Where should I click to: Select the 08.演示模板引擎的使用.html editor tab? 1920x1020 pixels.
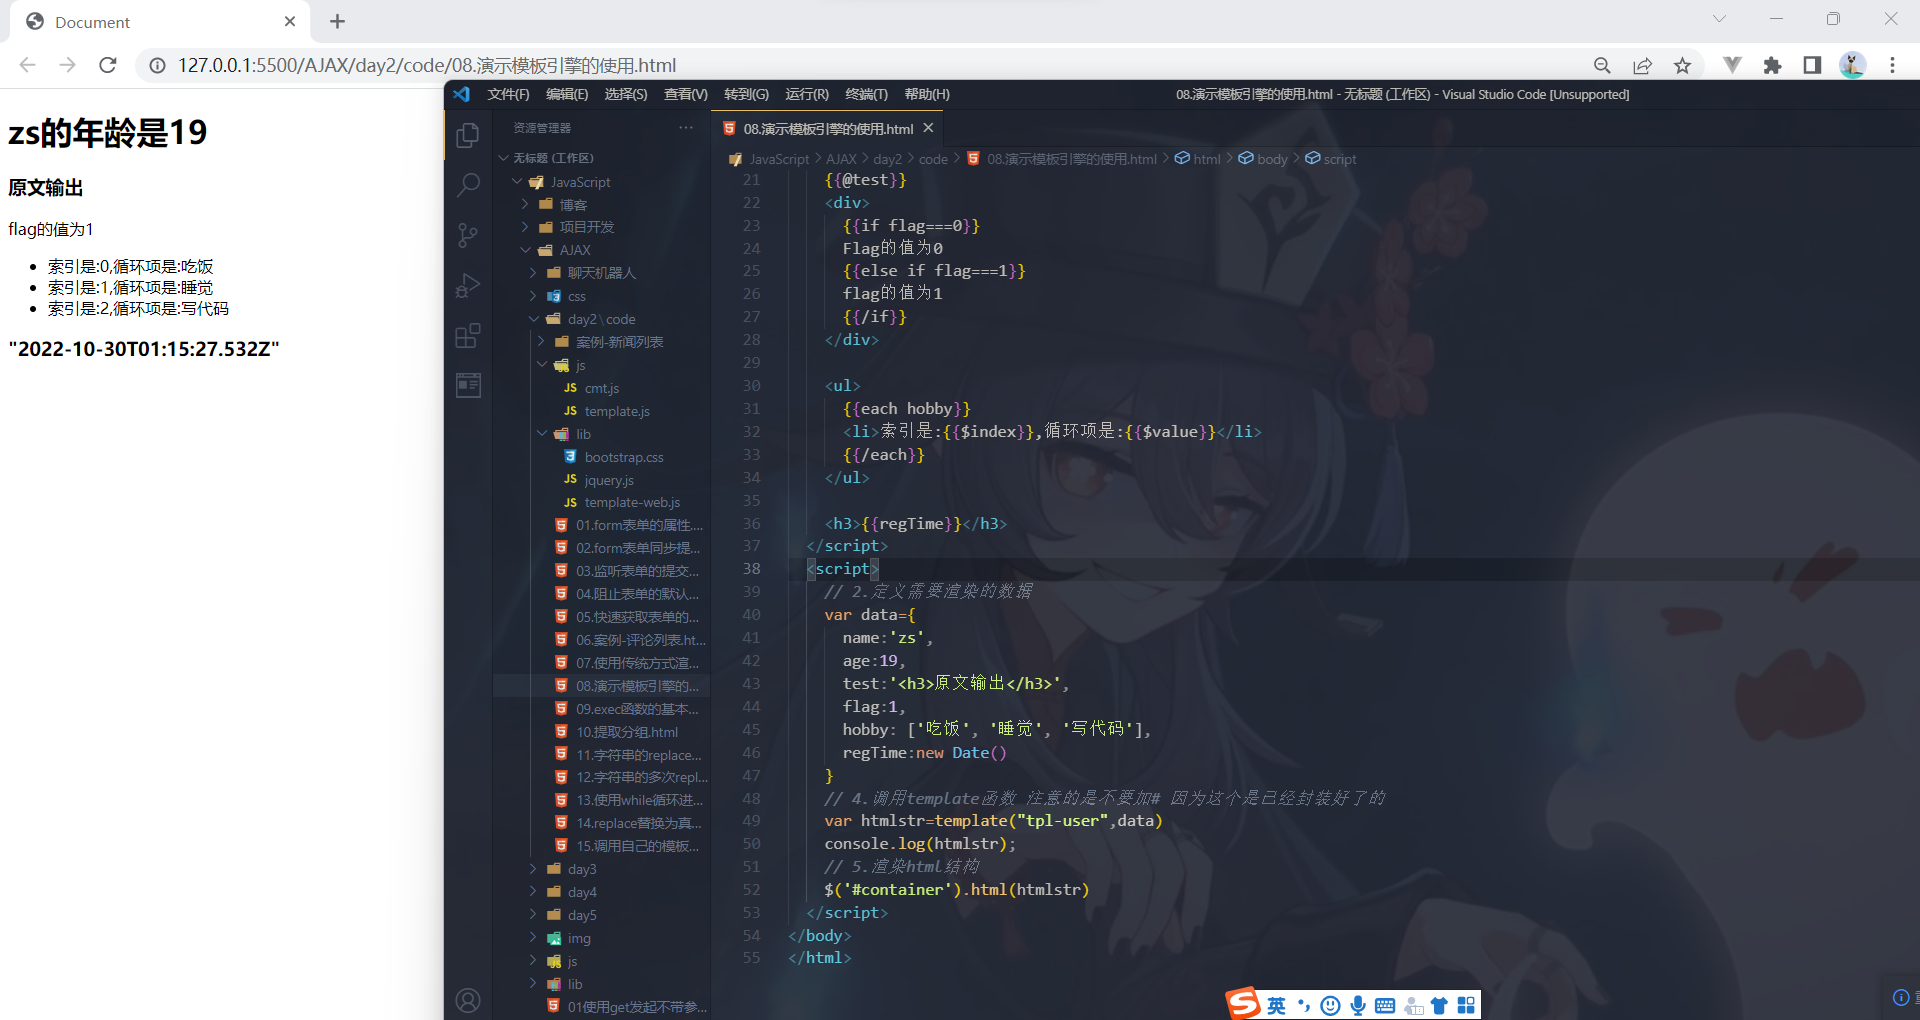[x=828, y=129]
